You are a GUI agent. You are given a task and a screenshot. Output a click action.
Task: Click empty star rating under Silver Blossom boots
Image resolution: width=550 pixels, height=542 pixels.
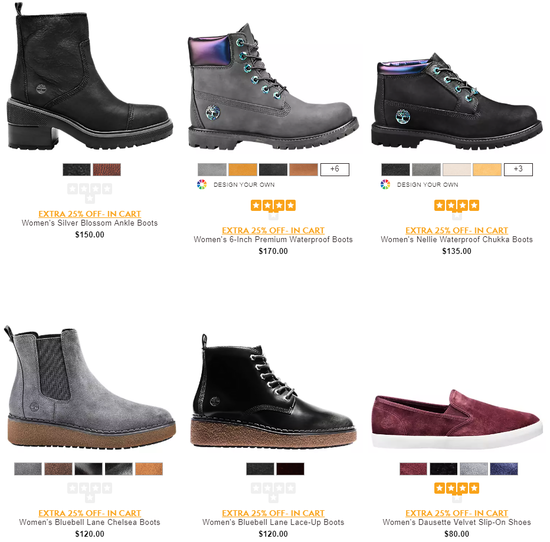(x=90, y=193)
